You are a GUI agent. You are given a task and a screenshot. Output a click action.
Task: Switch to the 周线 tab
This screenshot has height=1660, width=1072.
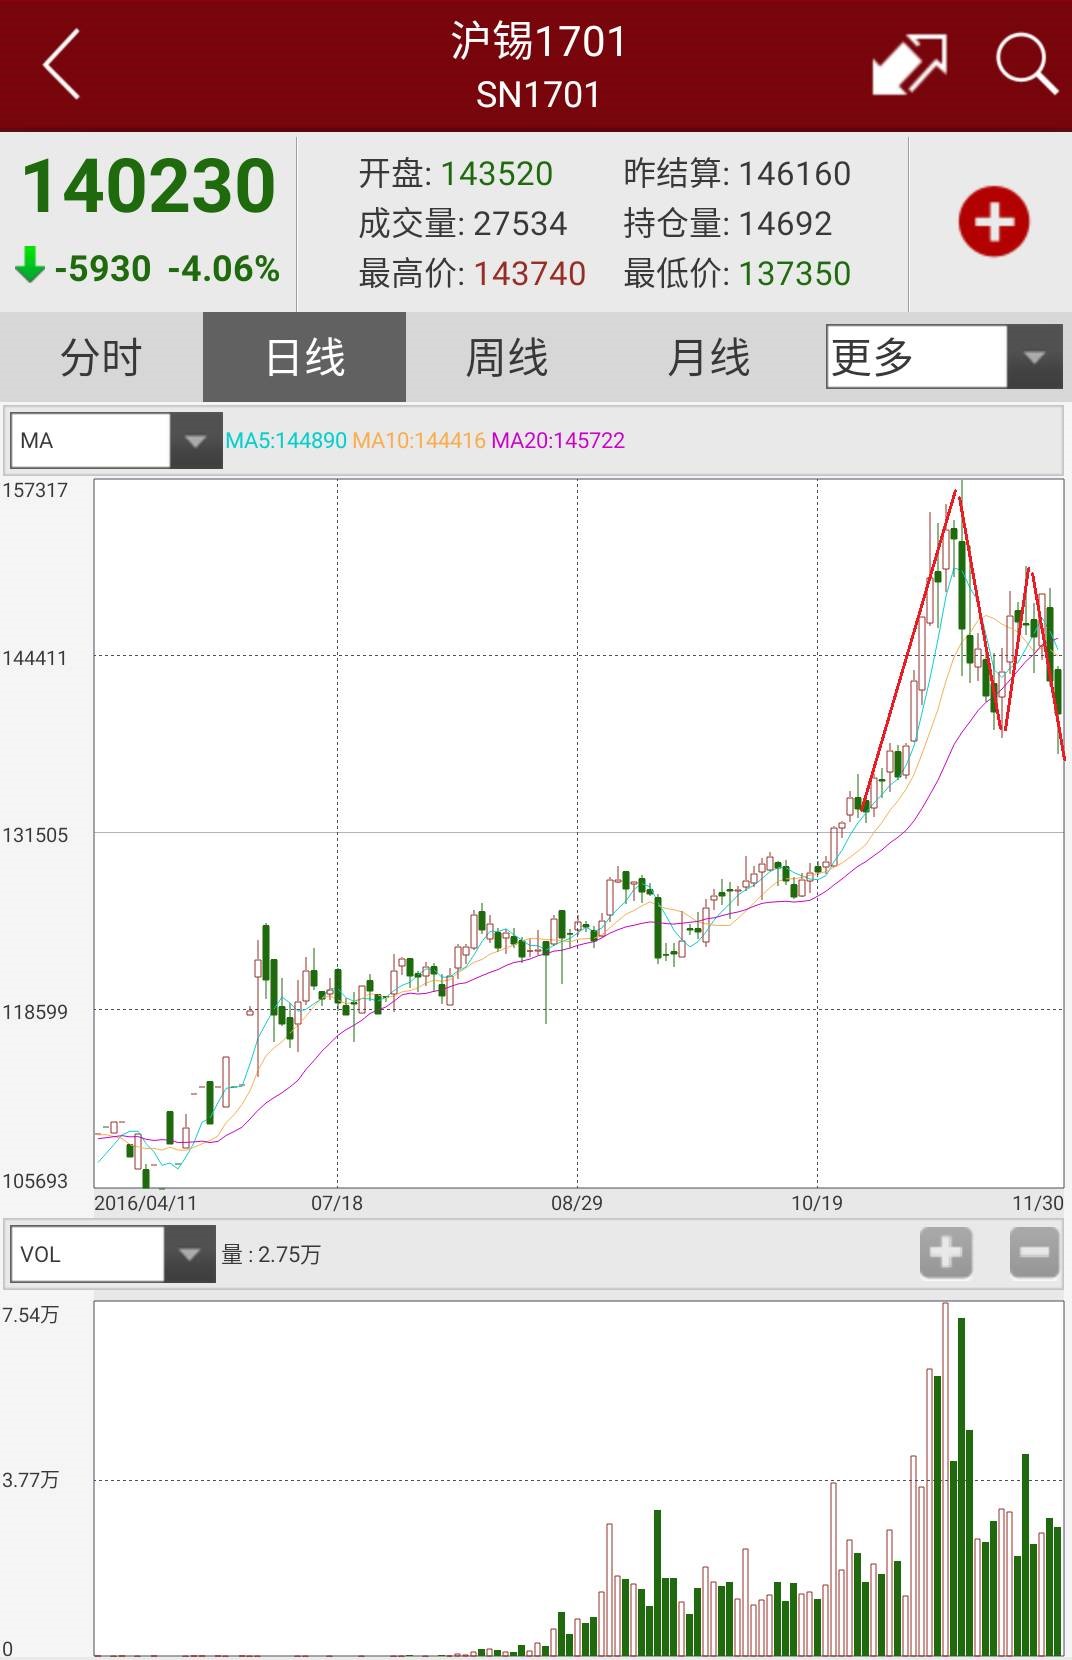coord(507,357)
